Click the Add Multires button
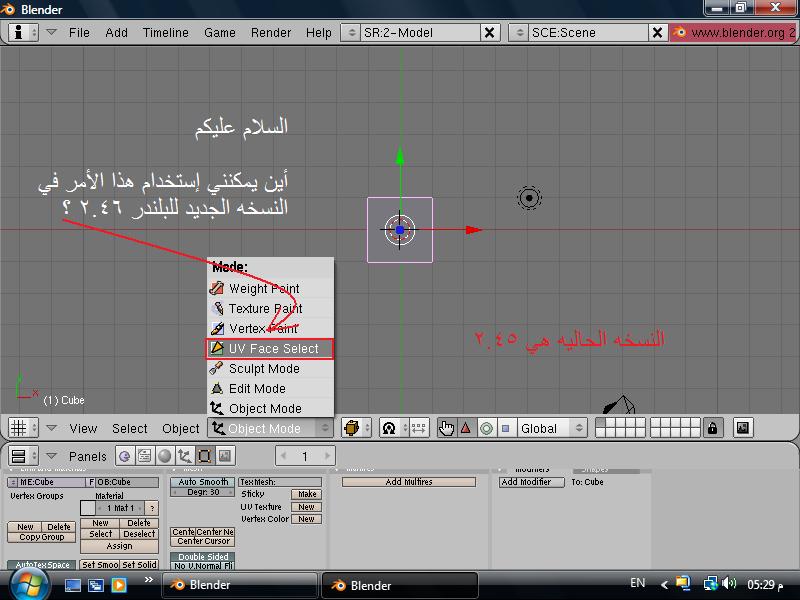The image size is (800, 600). pos(409,482)
